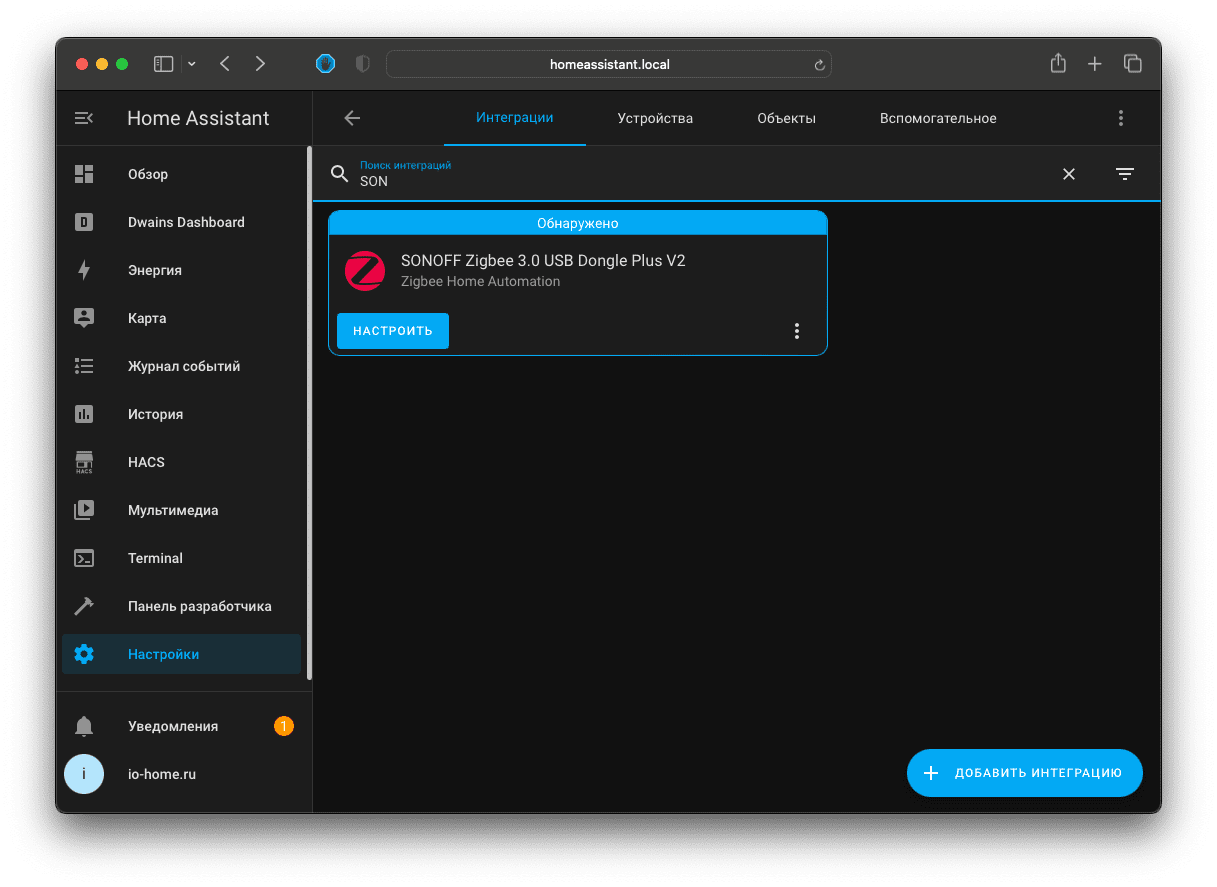Collapse the Home Assistant sidebar menu

pos(84,118)
